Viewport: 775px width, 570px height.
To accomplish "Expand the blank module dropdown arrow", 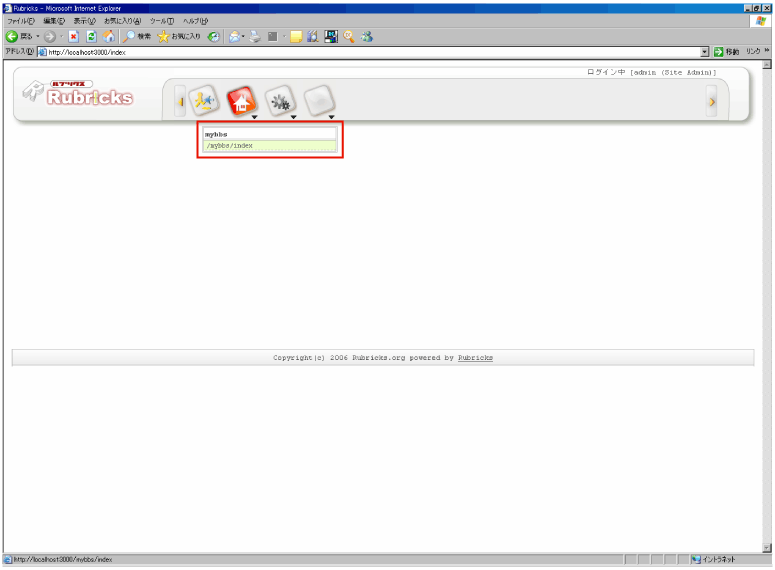I will tap(332, 117).
